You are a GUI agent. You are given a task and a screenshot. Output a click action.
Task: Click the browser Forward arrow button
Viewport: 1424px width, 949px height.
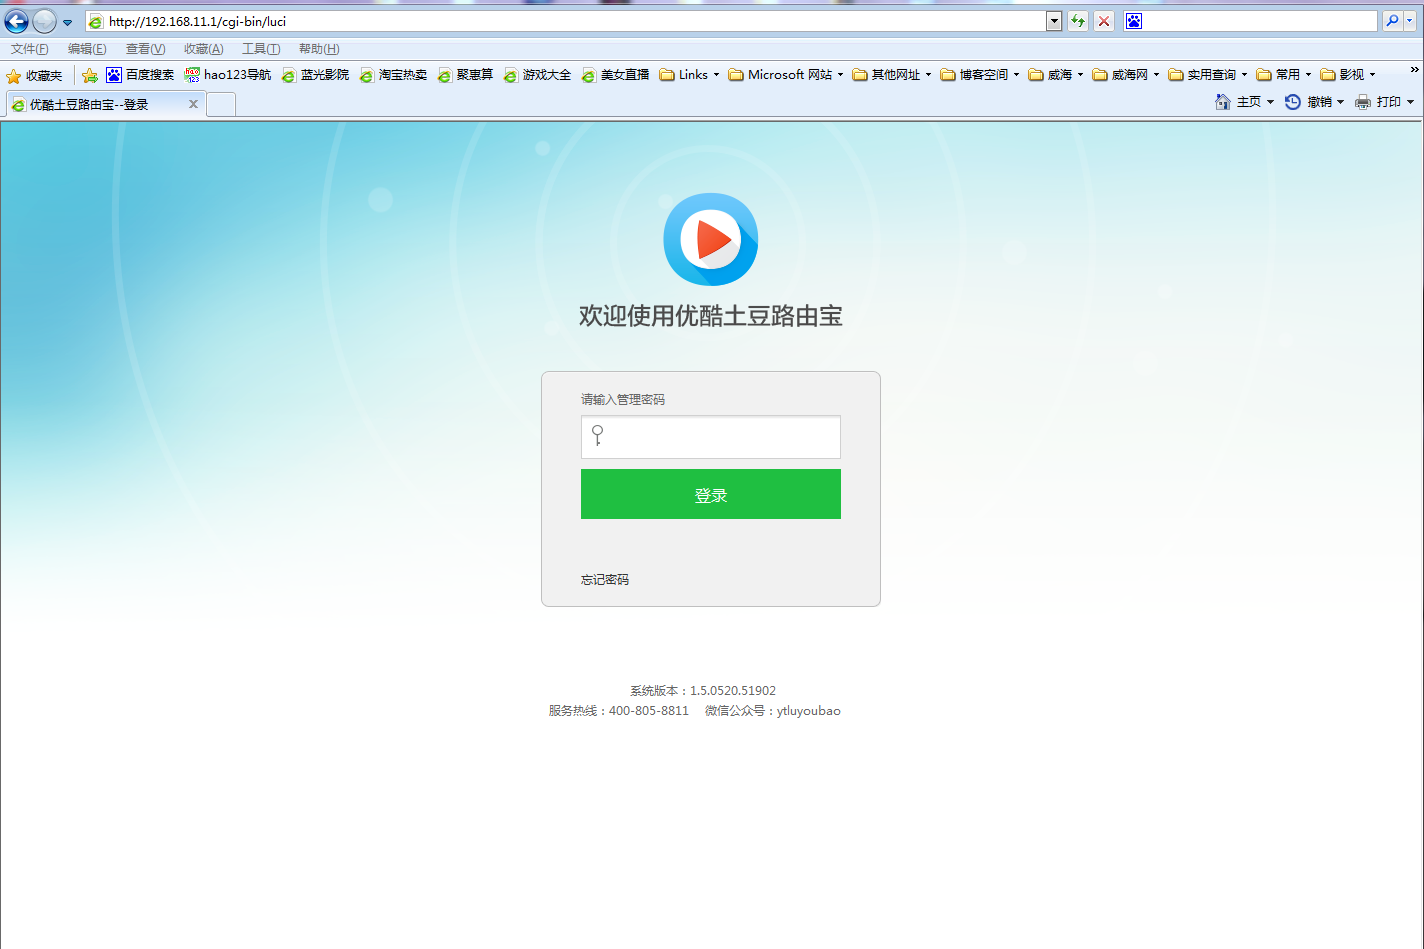click(45, 21)
